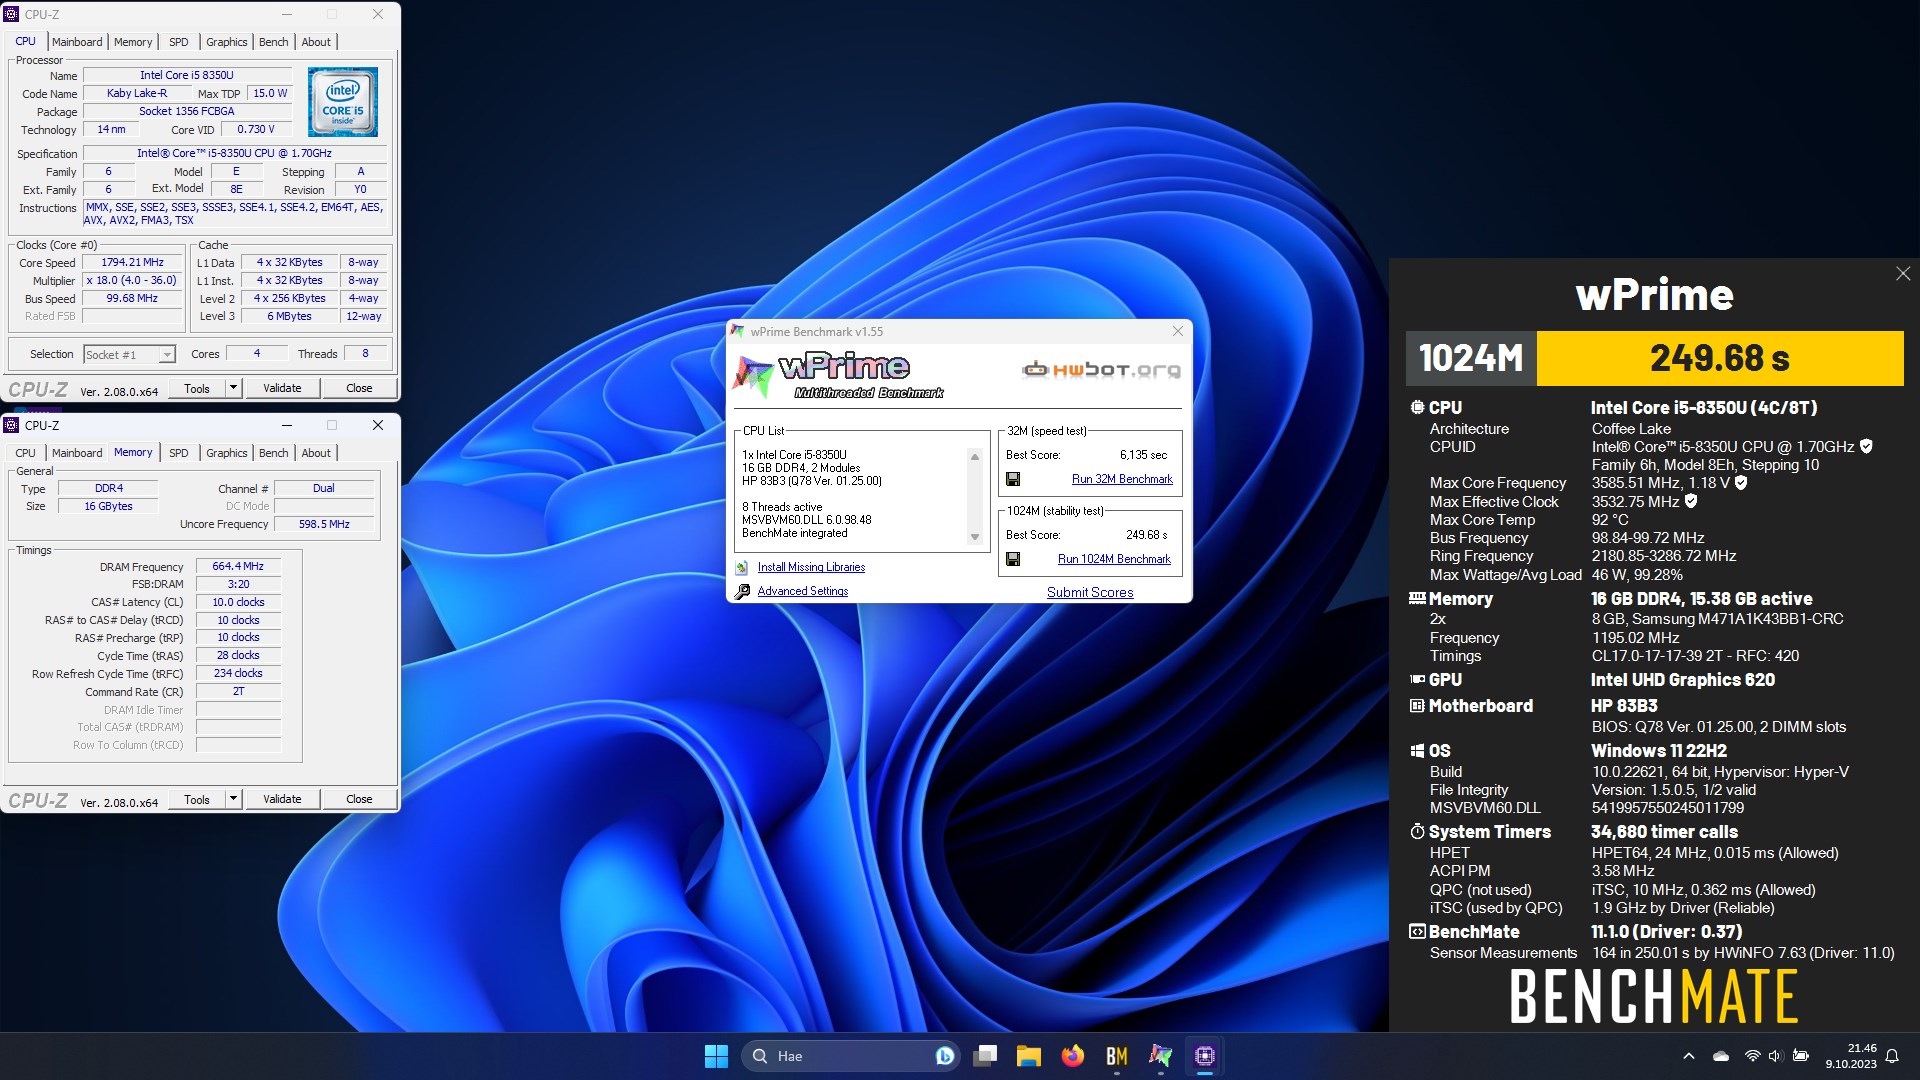
Task: Click the Max Core Temp value 92 °C
Action: pos(1610,520)
